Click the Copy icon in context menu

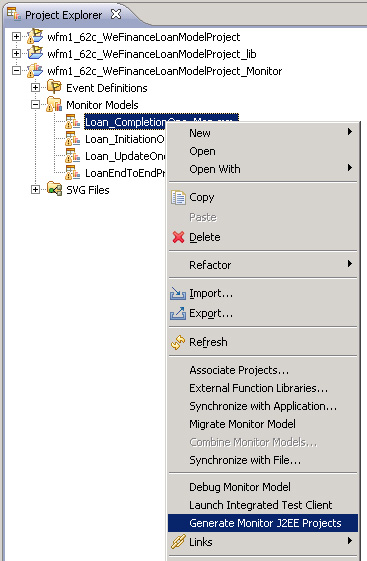point(178,197)
